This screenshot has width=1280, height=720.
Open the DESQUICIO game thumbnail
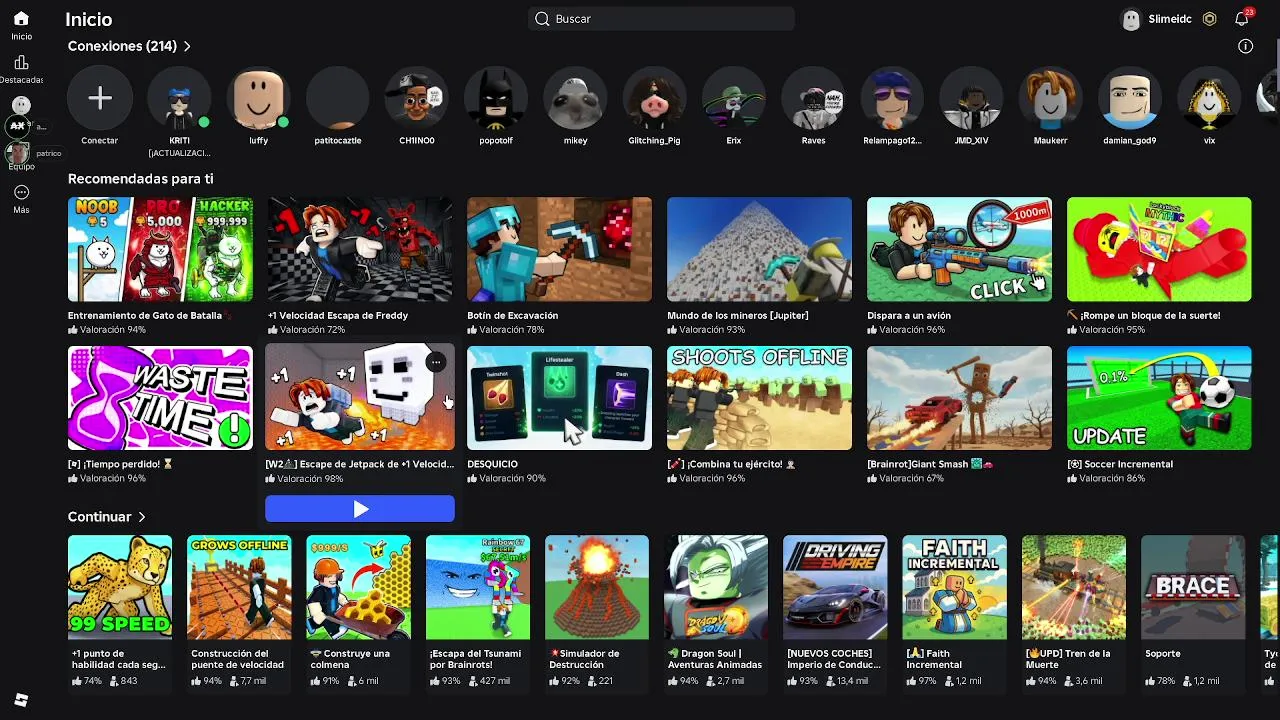point(559,398)
